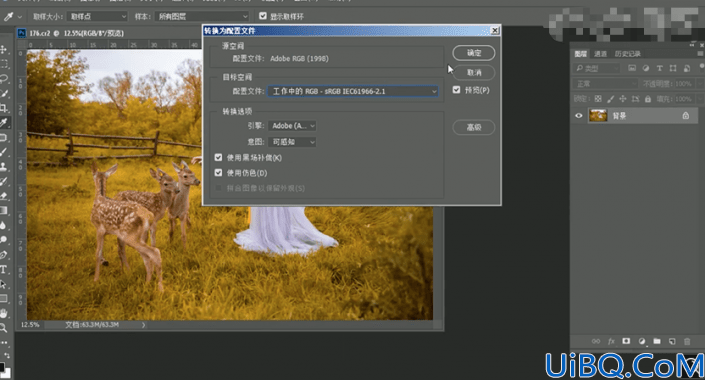705x380 pixels.
Task: Filter layers by smart objects icon
Action: click(687, 68)
